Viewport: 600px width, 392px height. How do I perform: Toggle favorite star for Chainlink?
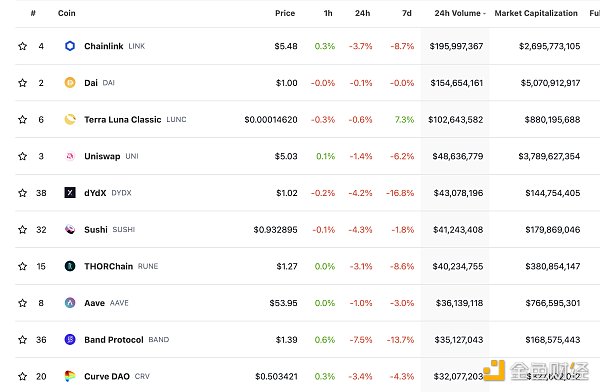23,46
